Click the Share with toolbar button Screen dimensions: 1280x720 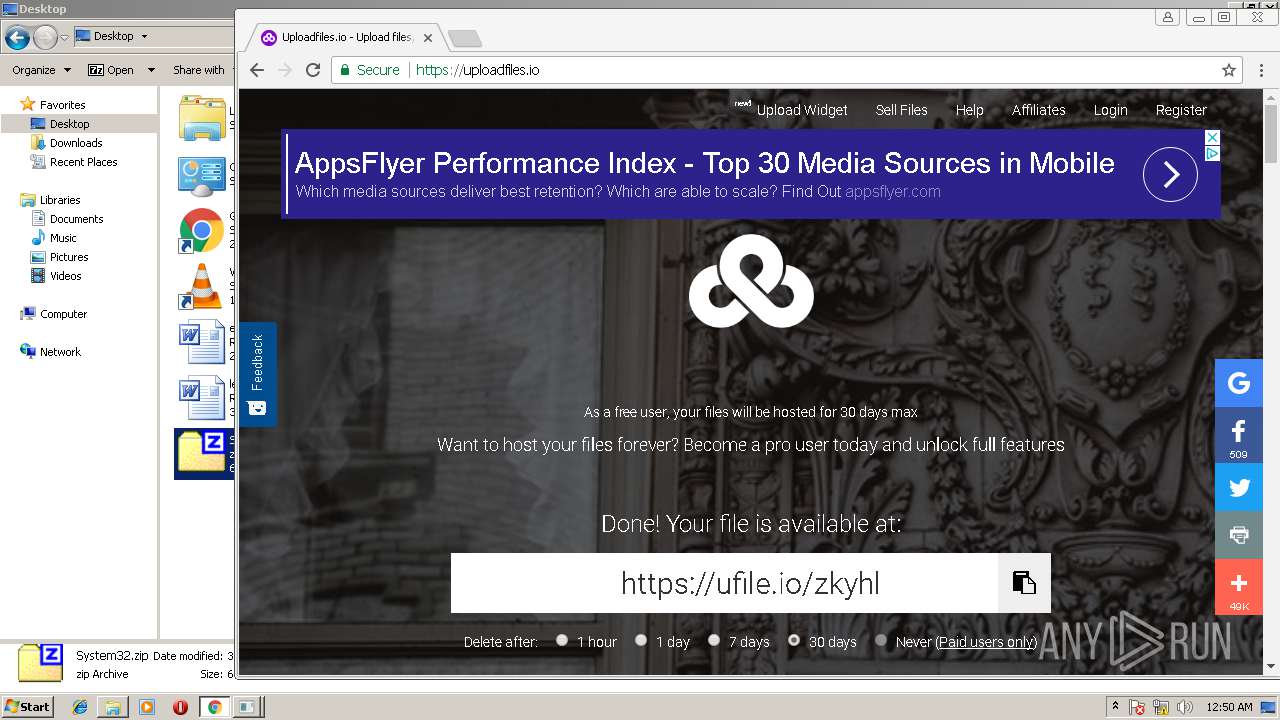(198, 70)
